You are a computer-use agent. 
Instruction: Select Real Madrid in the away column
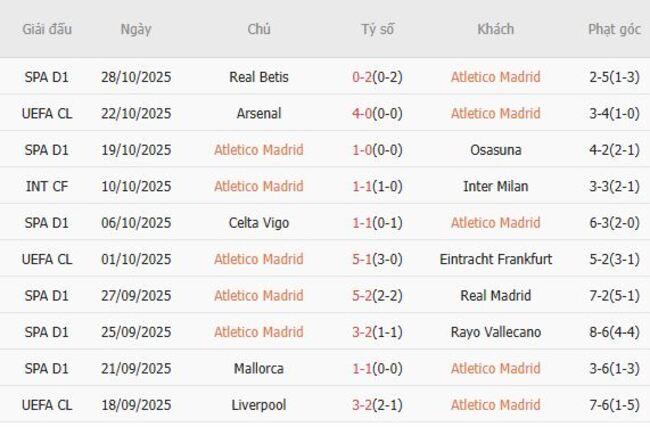coord(495,295)
